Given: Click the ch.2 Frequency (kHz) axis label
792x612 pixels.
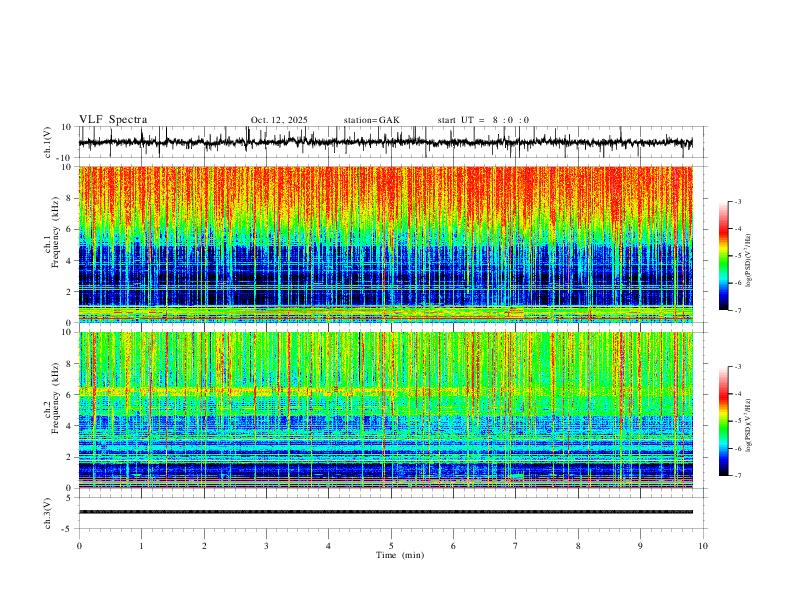Looking at the screenshot, I should [51, 398].
